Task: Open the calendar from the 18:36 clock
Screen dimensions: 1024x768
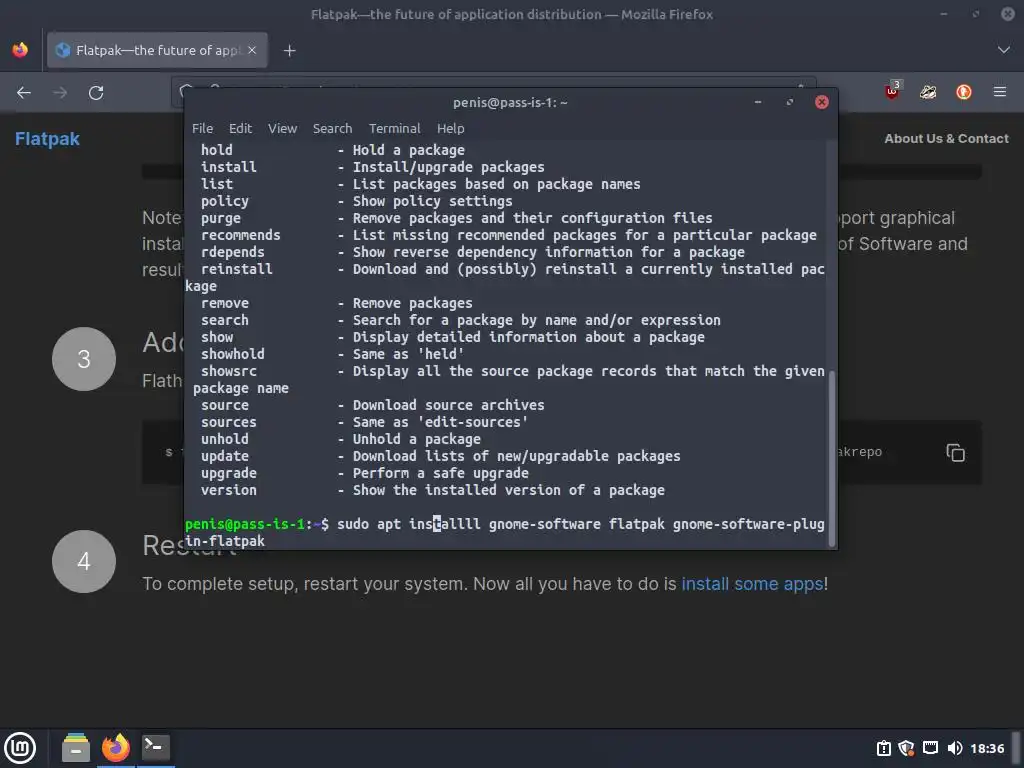Action: [x=987, y=748]
